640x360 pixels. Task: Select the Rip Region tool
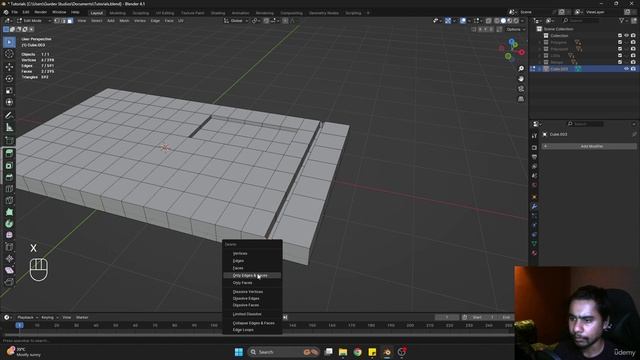[x=9, y=282]
